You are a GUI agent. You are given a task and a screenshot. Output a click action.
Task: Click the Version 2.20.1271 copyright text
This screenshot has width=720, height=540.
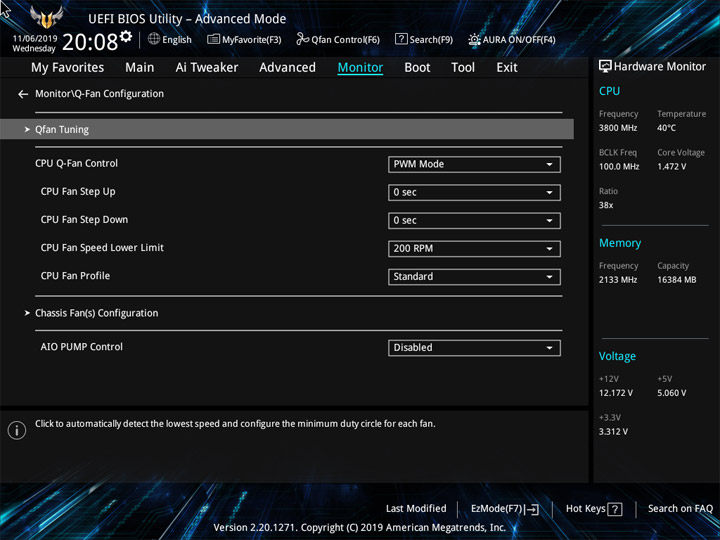[360, 528]
